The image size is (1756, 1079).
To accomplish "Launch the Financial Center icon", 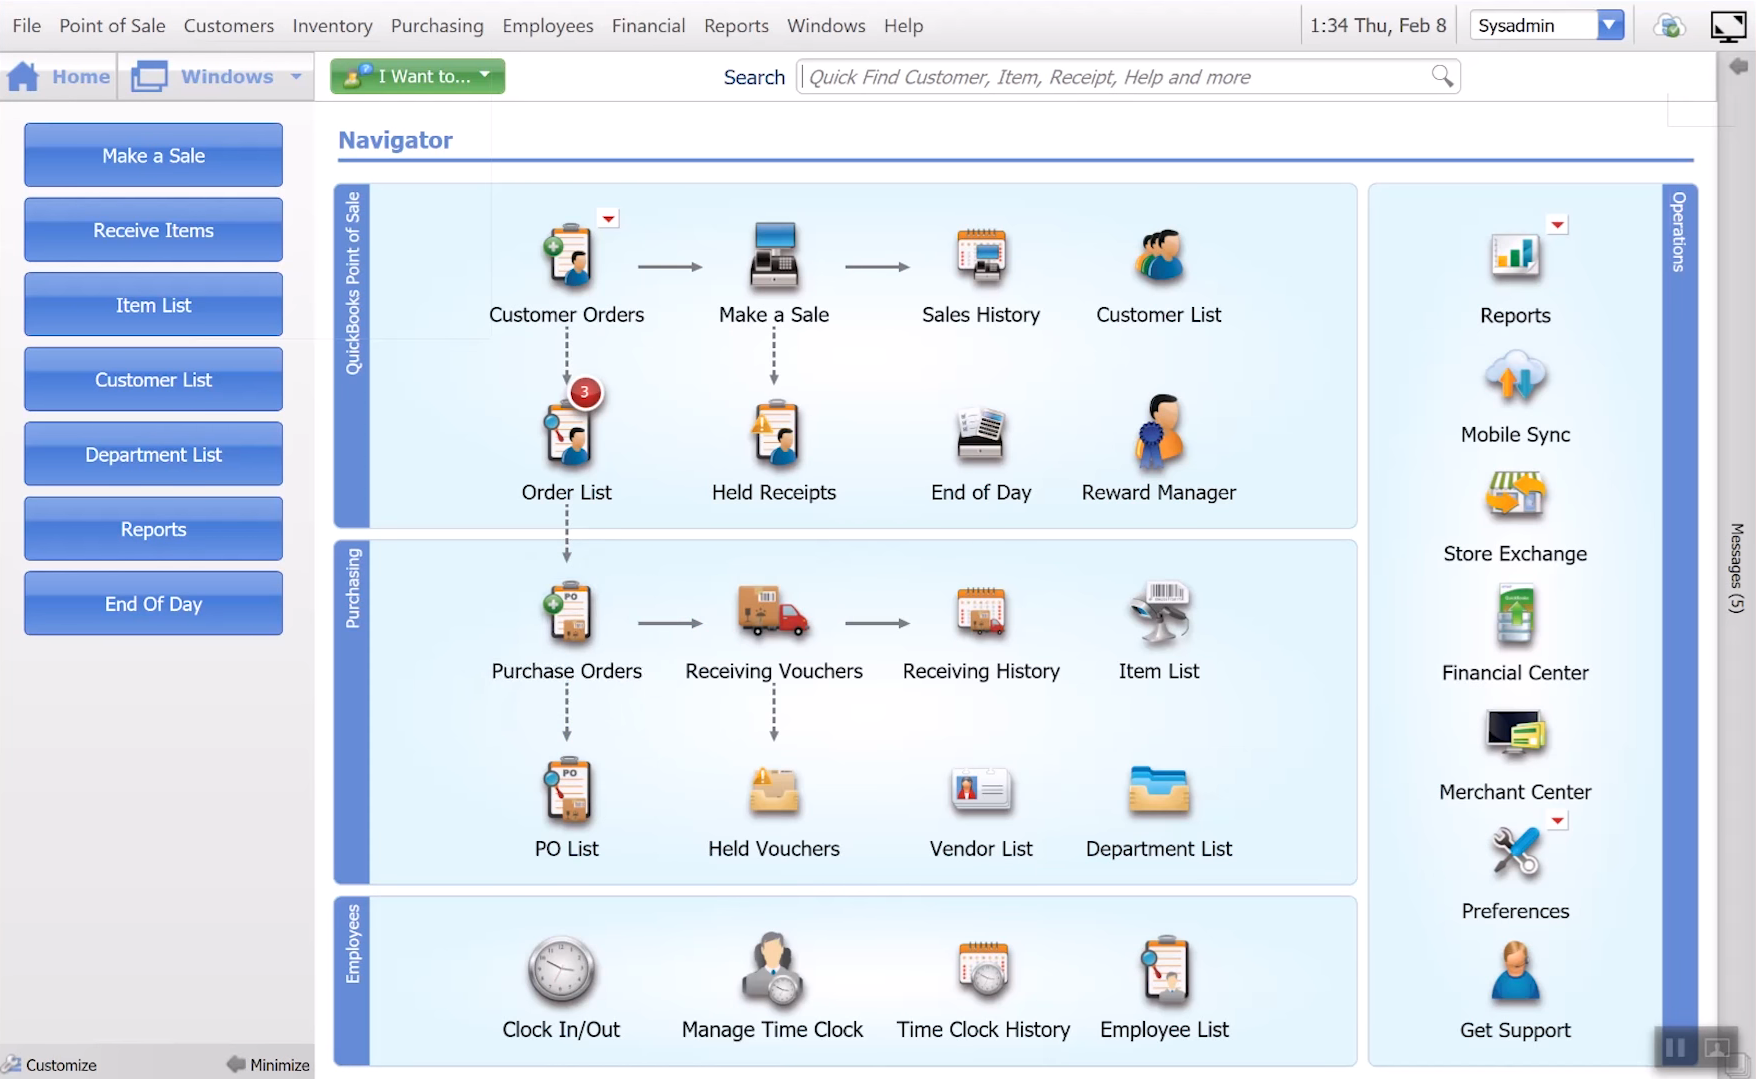I will tap(1515, 617).
